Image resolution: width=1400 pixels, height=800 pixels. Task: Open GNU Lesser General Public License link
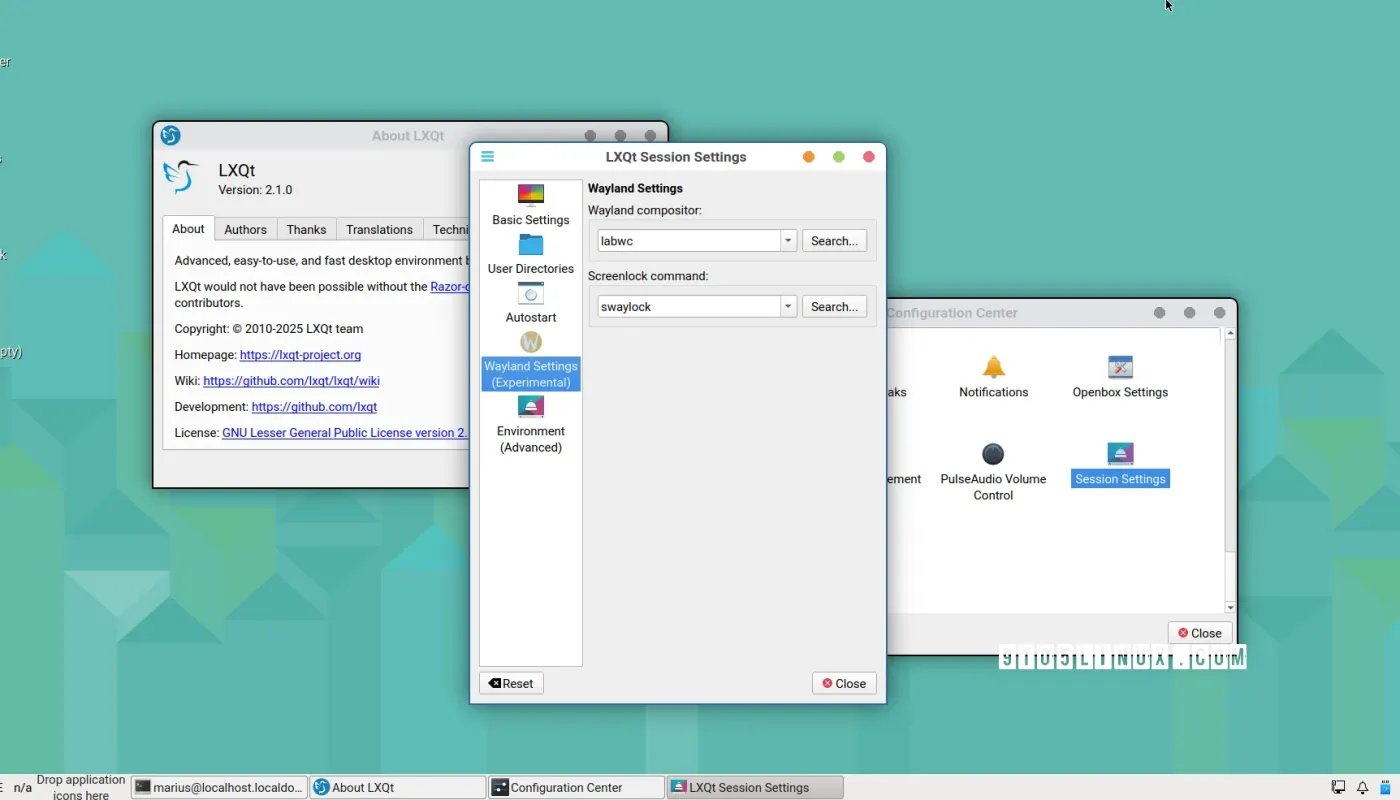point(345,433)
